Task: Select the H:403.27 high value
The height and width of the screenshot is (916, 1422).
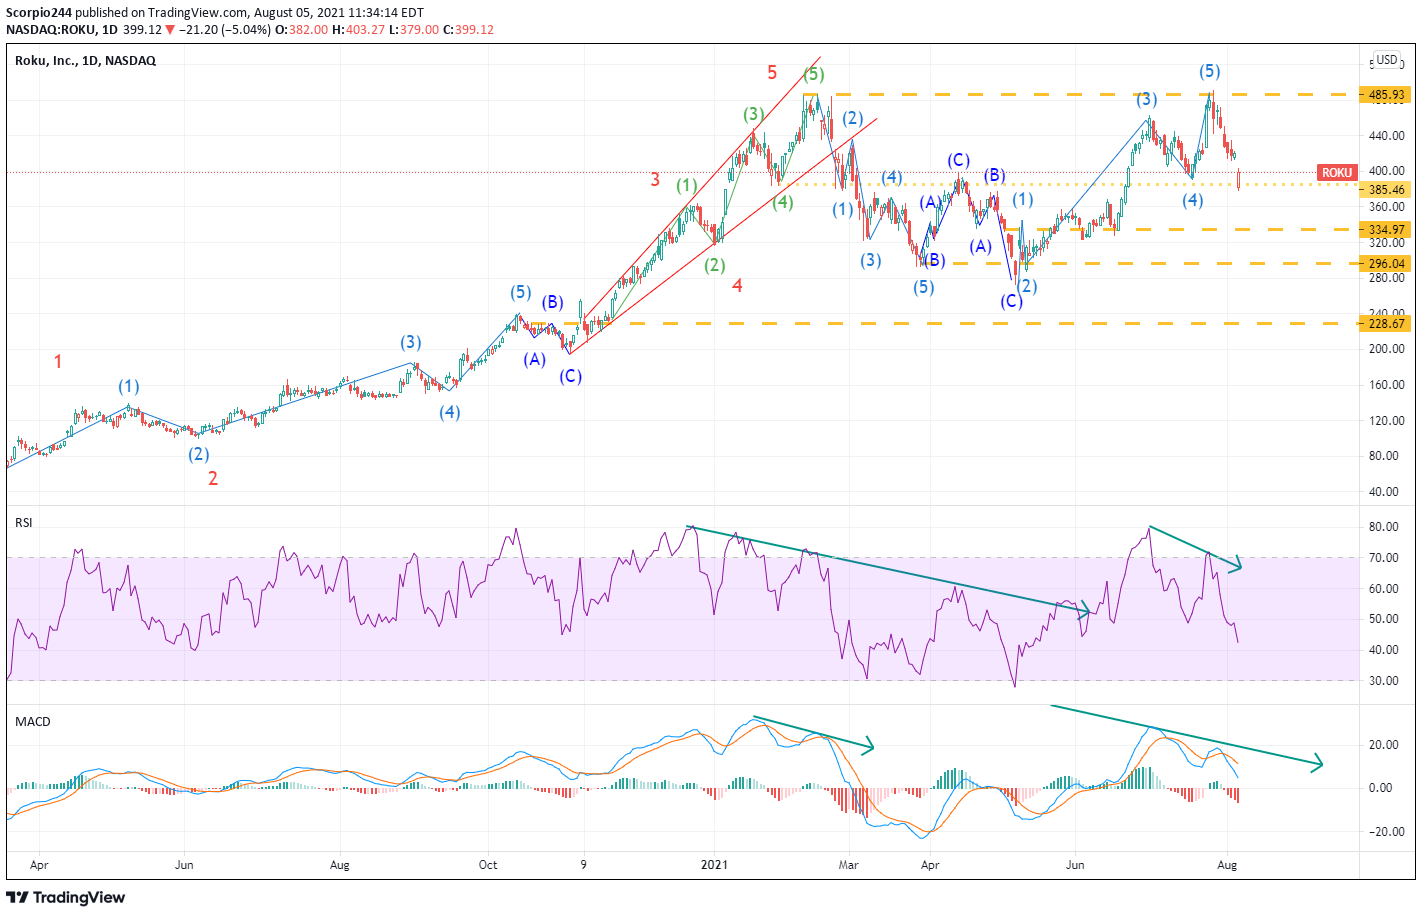Action: click(358, 29)
